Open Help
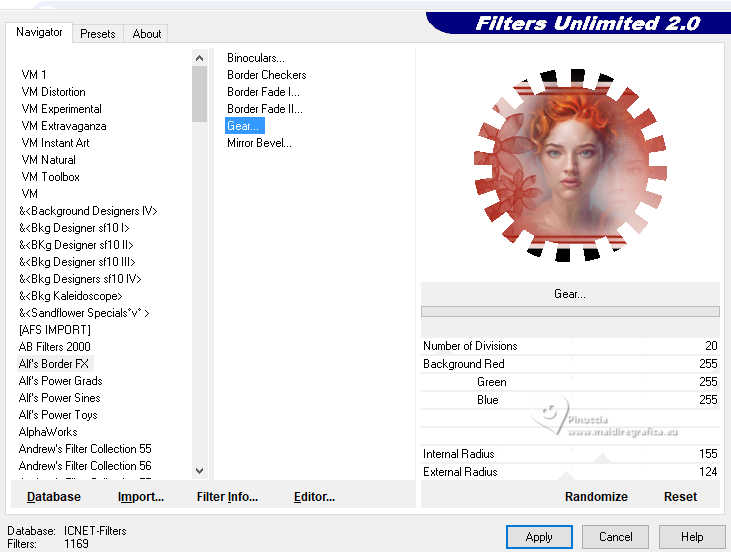 point(692,537)
